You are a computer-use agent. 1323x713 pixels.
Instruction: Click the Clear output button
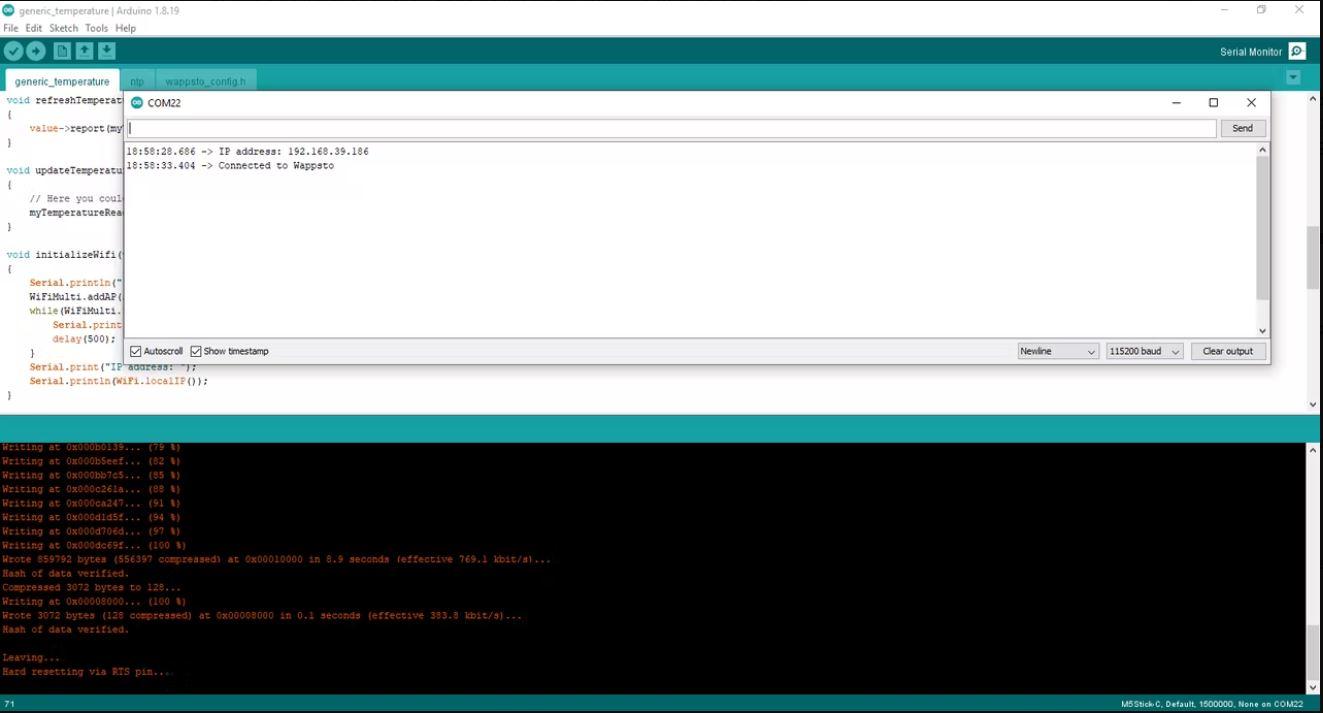1228,351
